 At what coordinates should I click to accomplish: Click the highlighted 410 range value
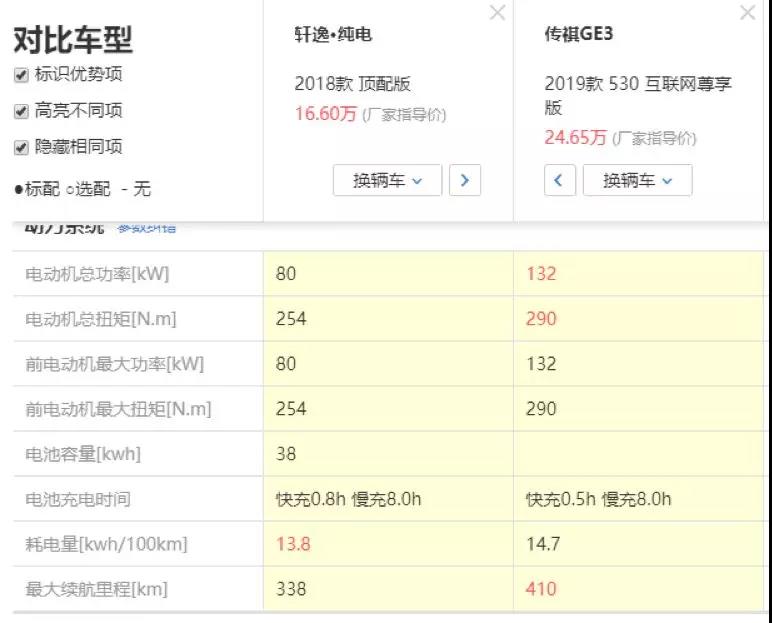(540, 589)
